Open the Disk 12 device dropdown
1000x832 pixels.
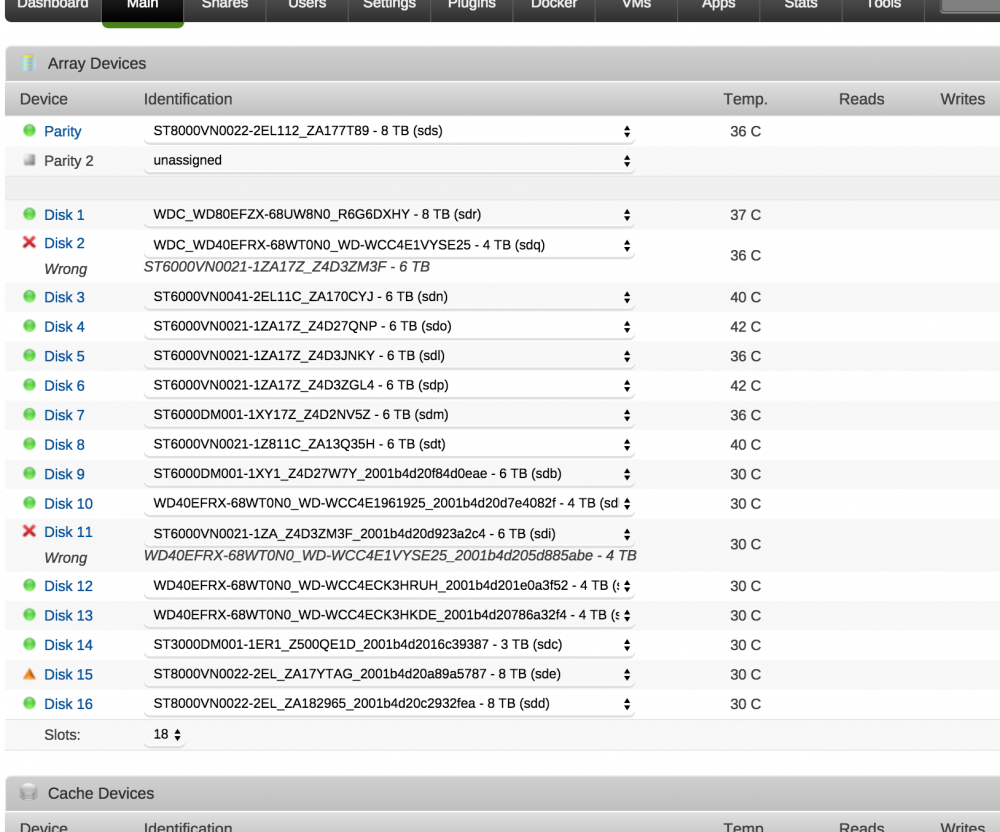[389, 586]
